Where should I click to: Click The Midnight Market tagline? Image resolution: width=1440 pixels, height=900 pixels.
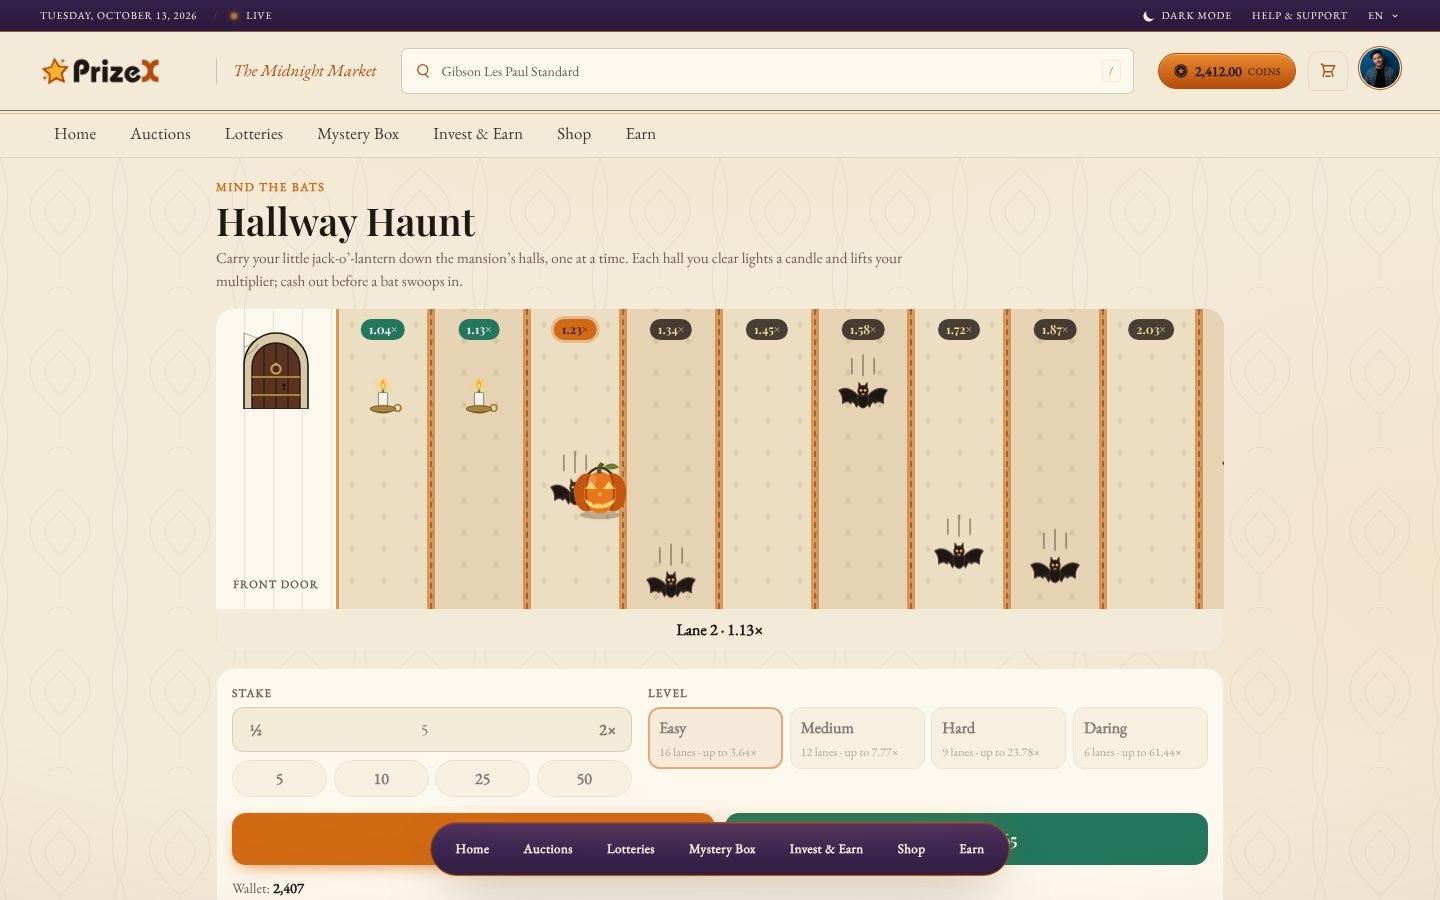tap(305, 71)
